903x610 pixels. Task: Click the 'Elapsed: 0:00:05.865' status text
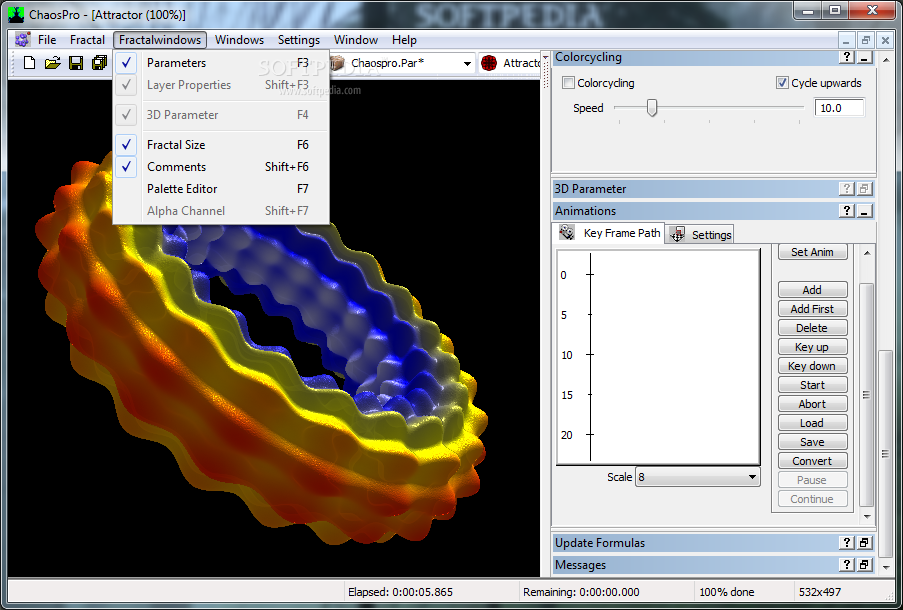(x=400, y=592)
